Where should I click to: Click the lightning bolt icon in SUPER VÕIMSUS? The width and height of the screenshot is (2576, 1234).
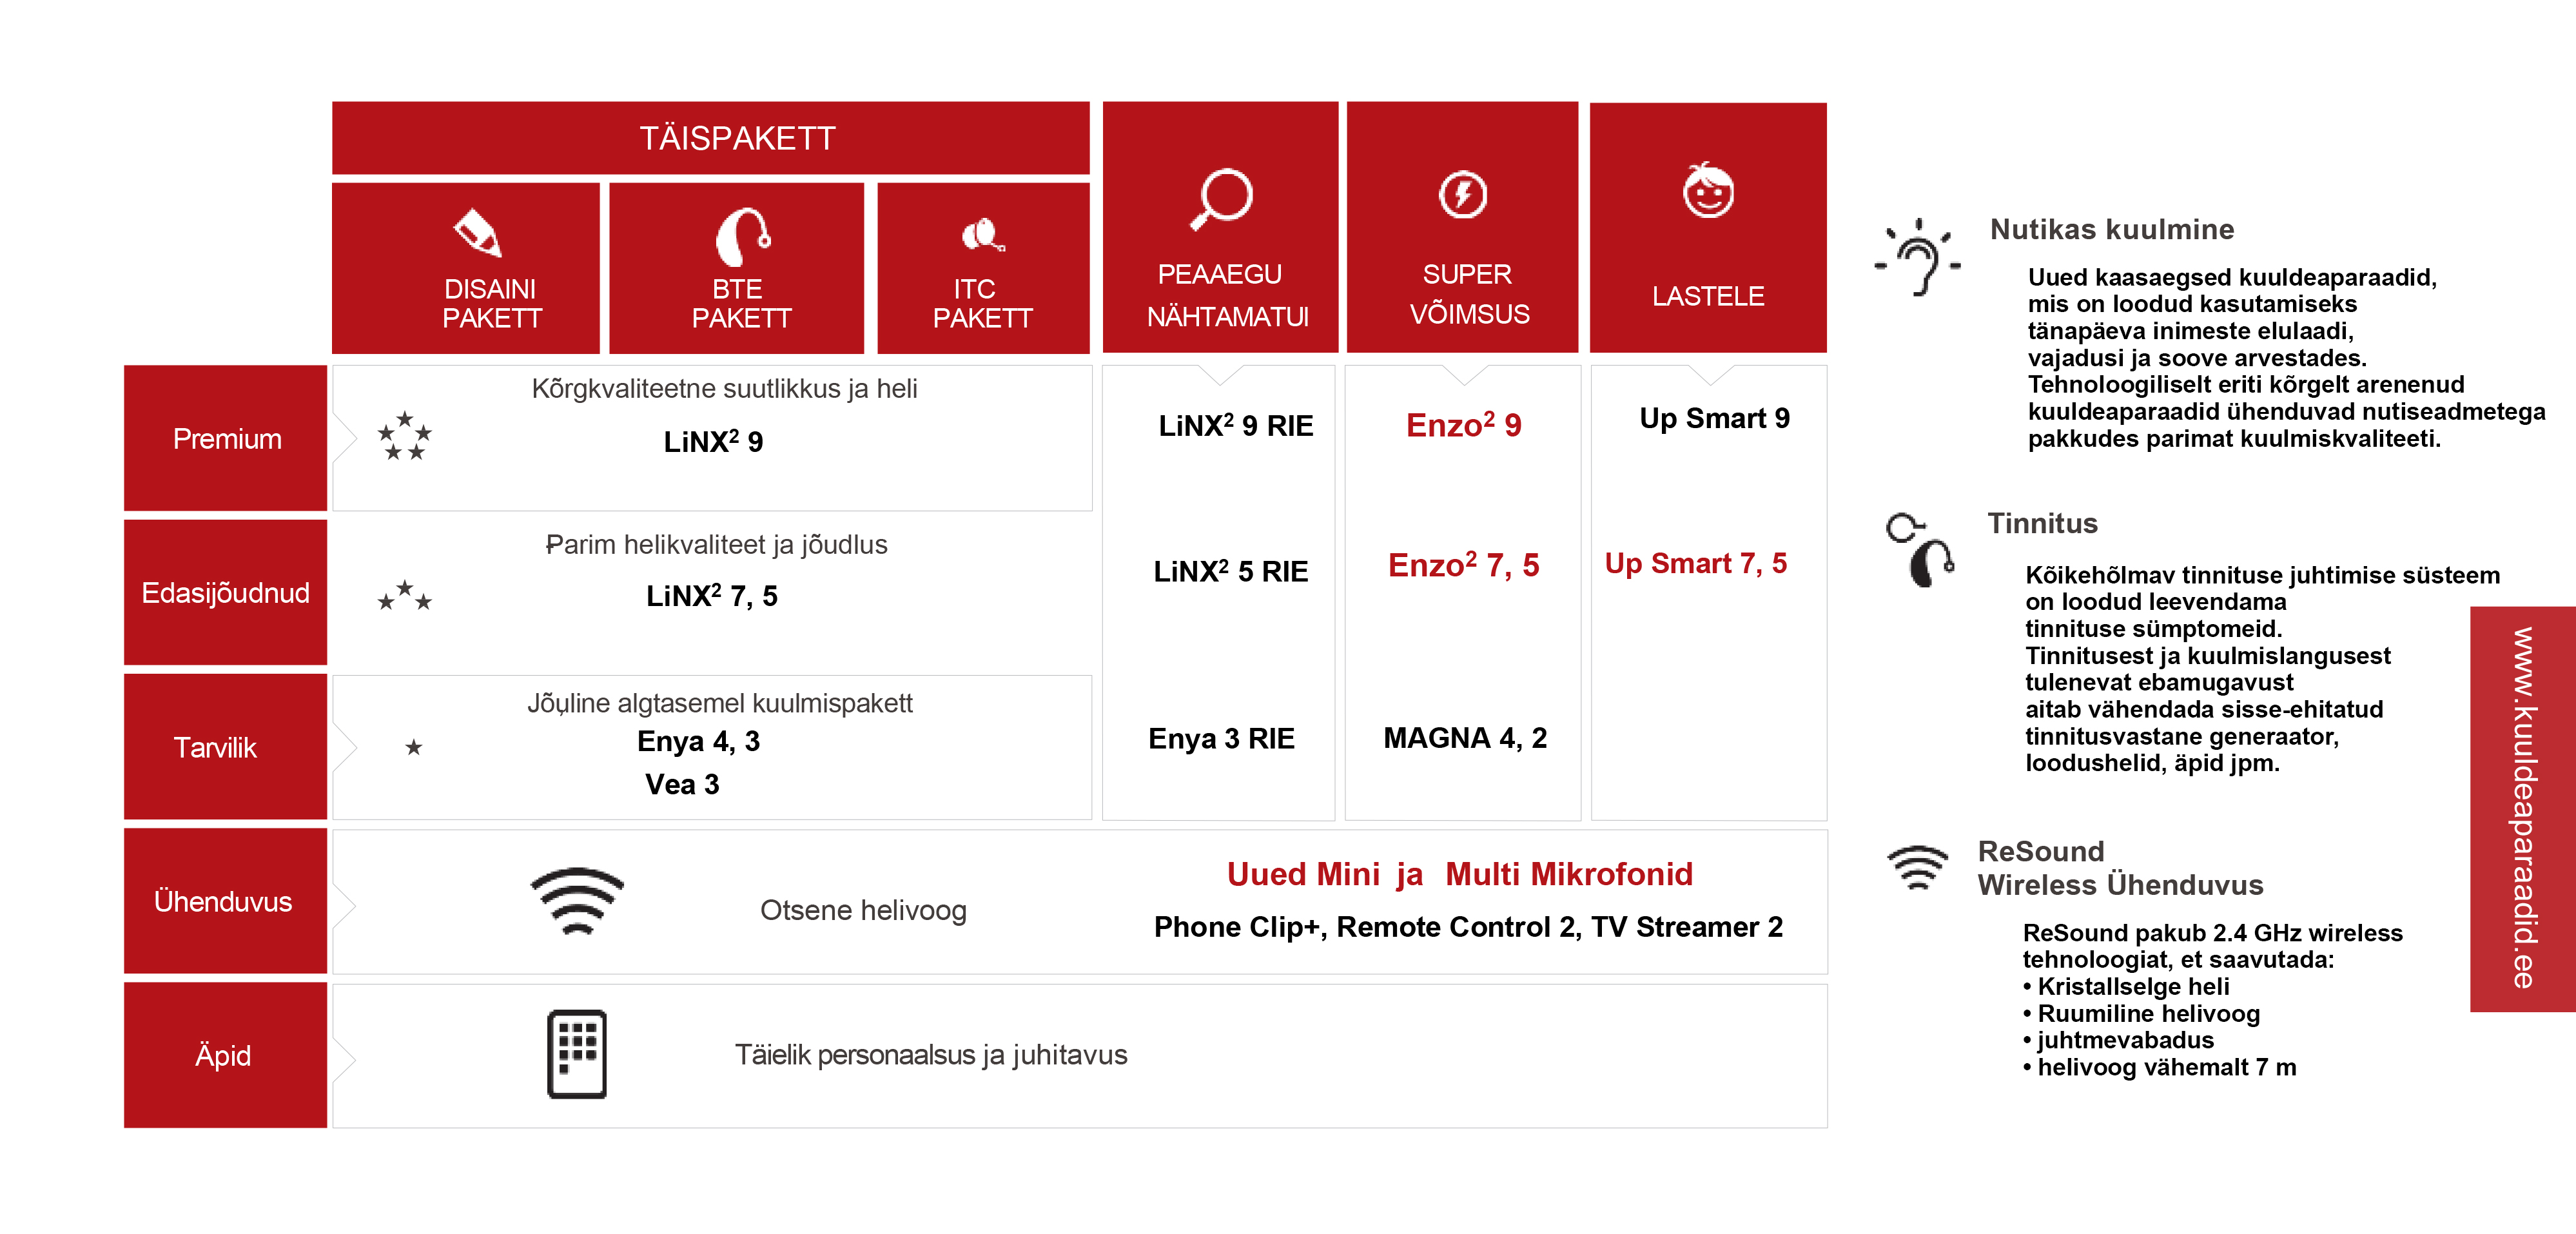[1463, 194]
